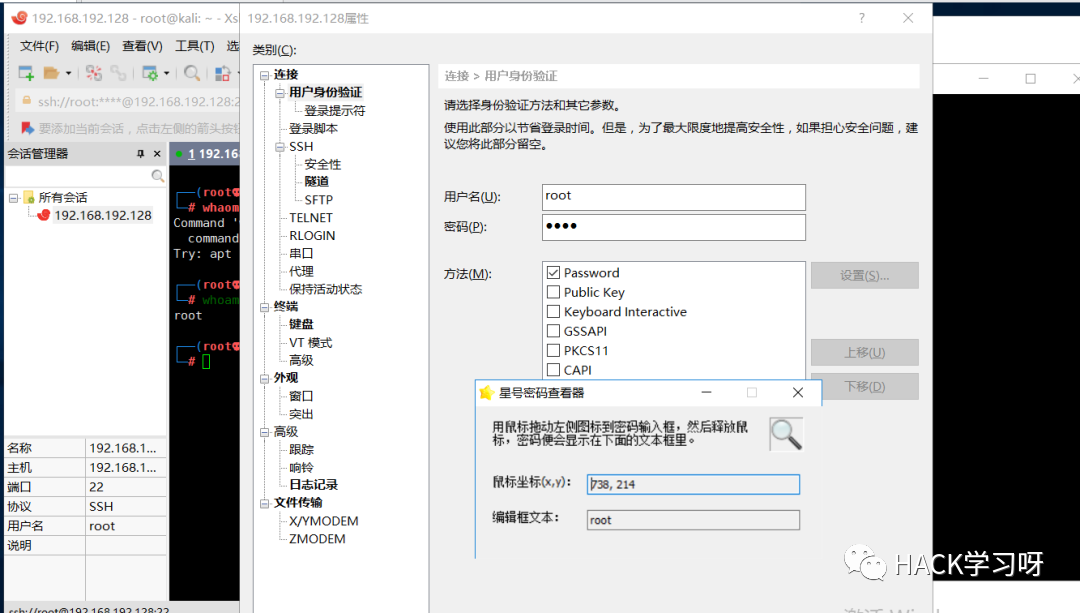The image size is (1080, 613).
Task: Click the color scheme icon in toolbar
Action: 222,72
